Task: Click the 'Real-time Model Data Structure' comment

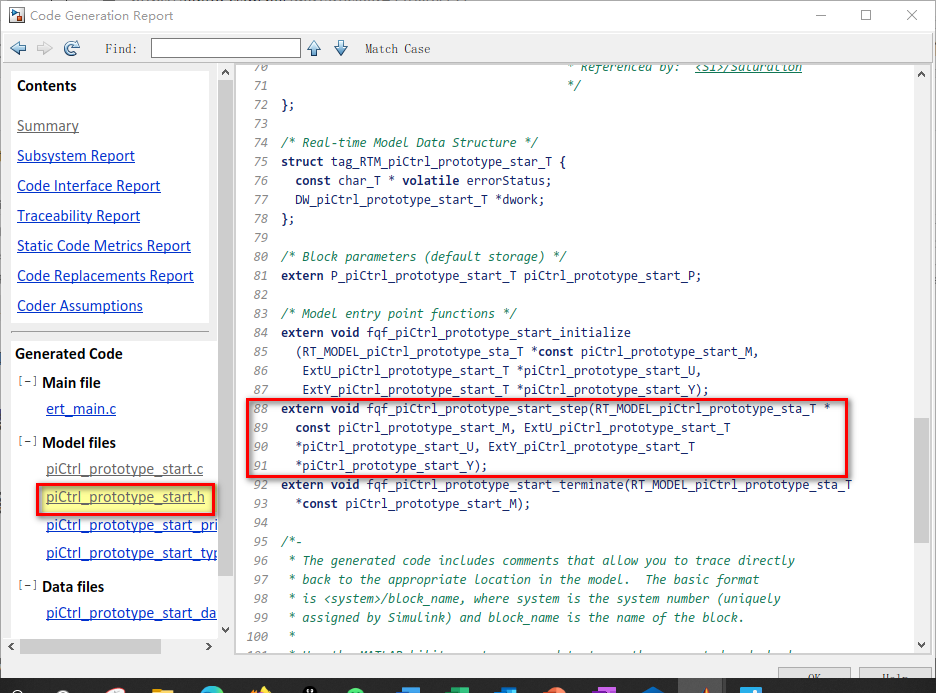Action: pos(410,143)
